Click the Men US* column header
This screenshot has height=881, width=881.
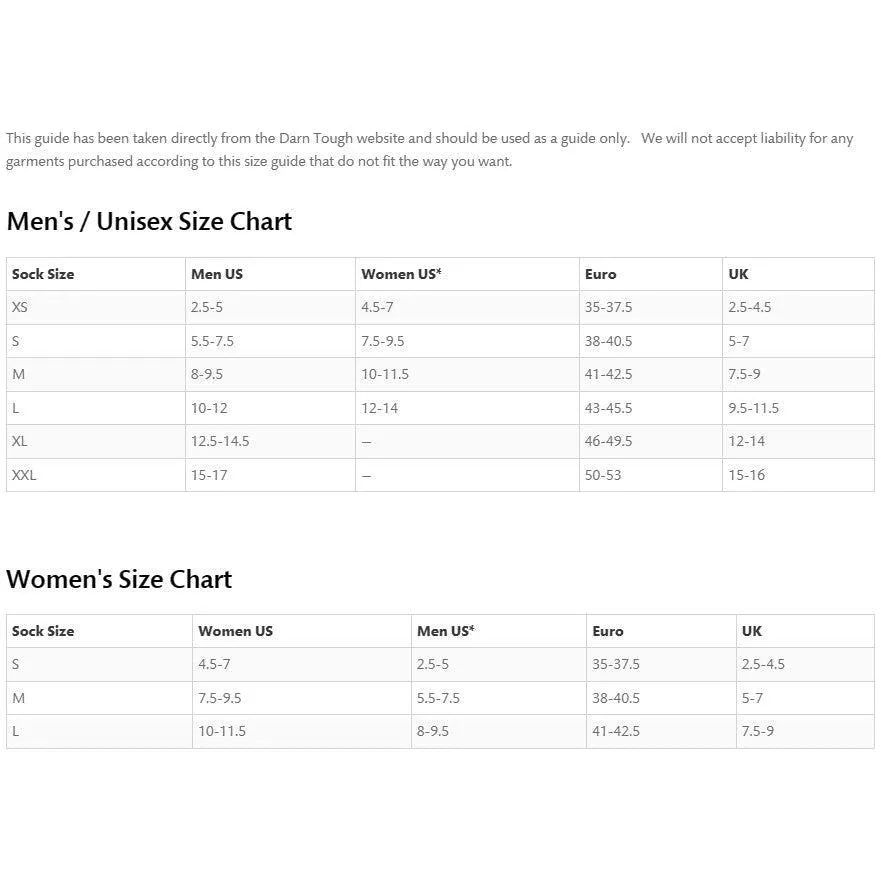pyautogui.click(x=445, y=631)
